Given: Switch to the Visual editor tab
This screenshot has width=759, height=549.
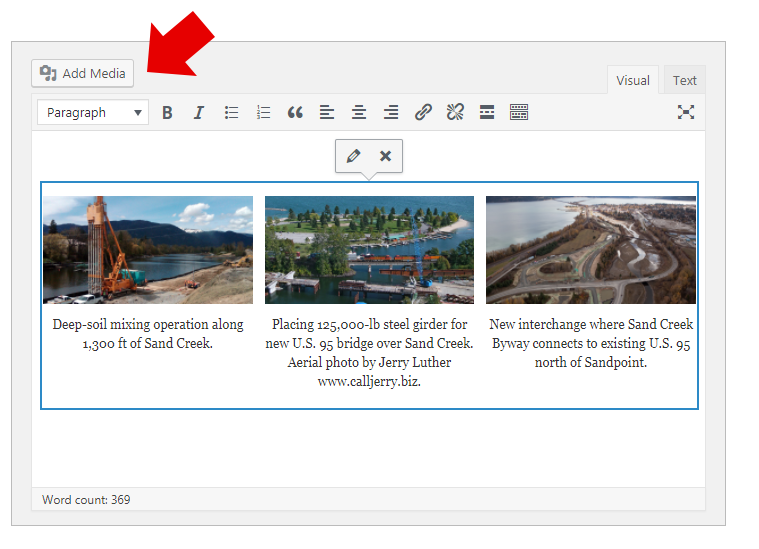Looking at the screenshot, I should (x=633, y=80).
